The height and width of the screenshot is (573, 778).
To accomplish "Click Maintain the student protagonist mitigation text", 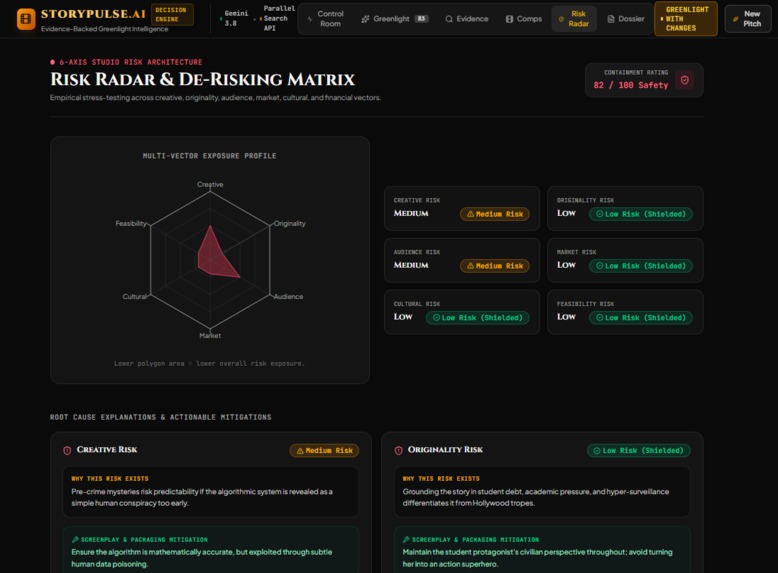I will [537, 558].
